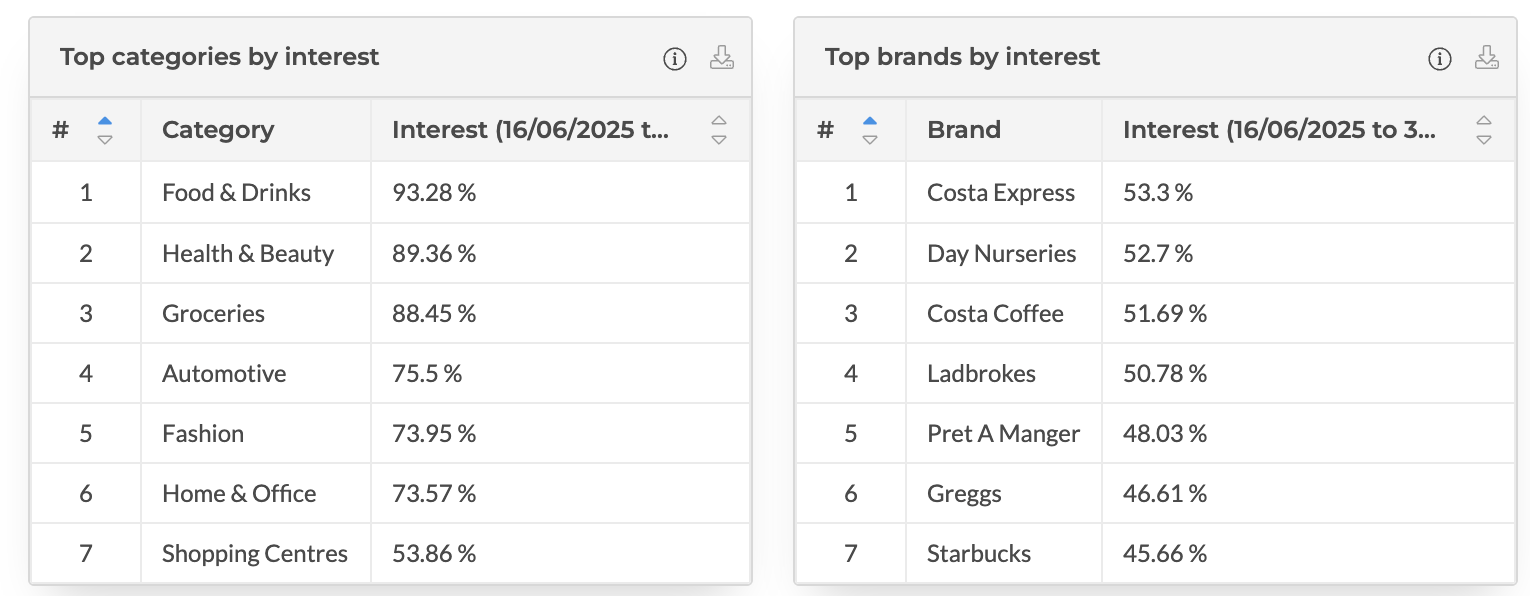1530x596 pixels.
Task: Select the Starbucks row
Action: [x=978, y=553]
